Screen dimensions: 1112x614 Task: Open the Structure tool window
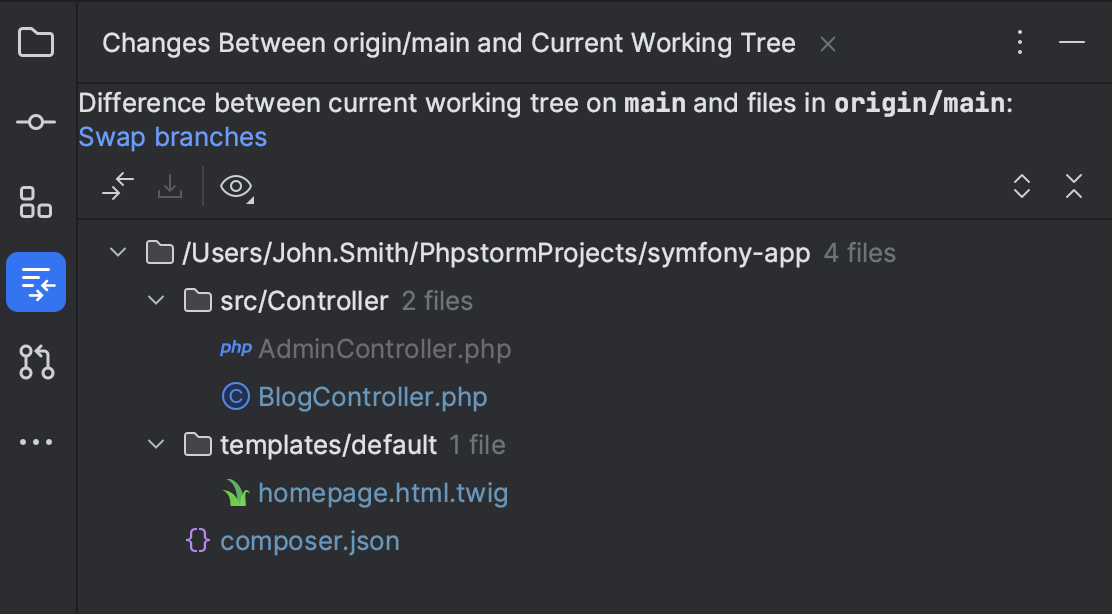[36, 202]
